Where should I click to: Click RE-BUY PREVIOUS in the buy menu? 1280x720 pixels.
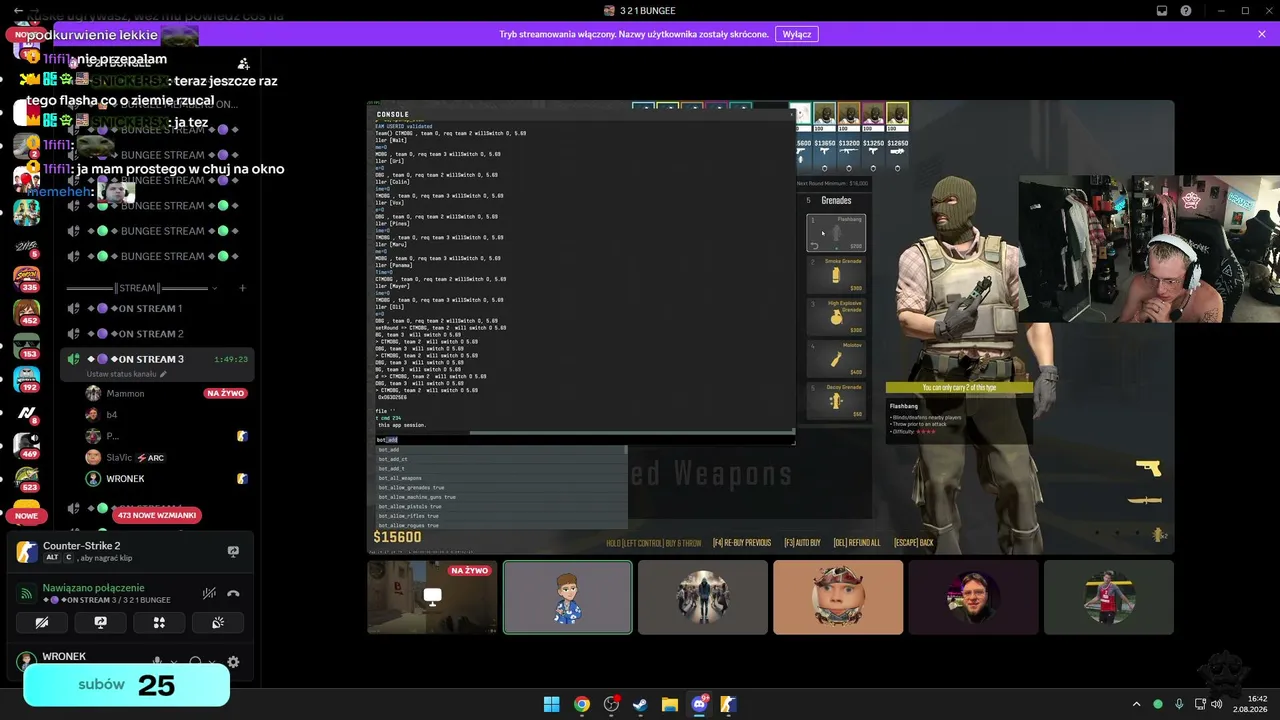pos(741,543)
